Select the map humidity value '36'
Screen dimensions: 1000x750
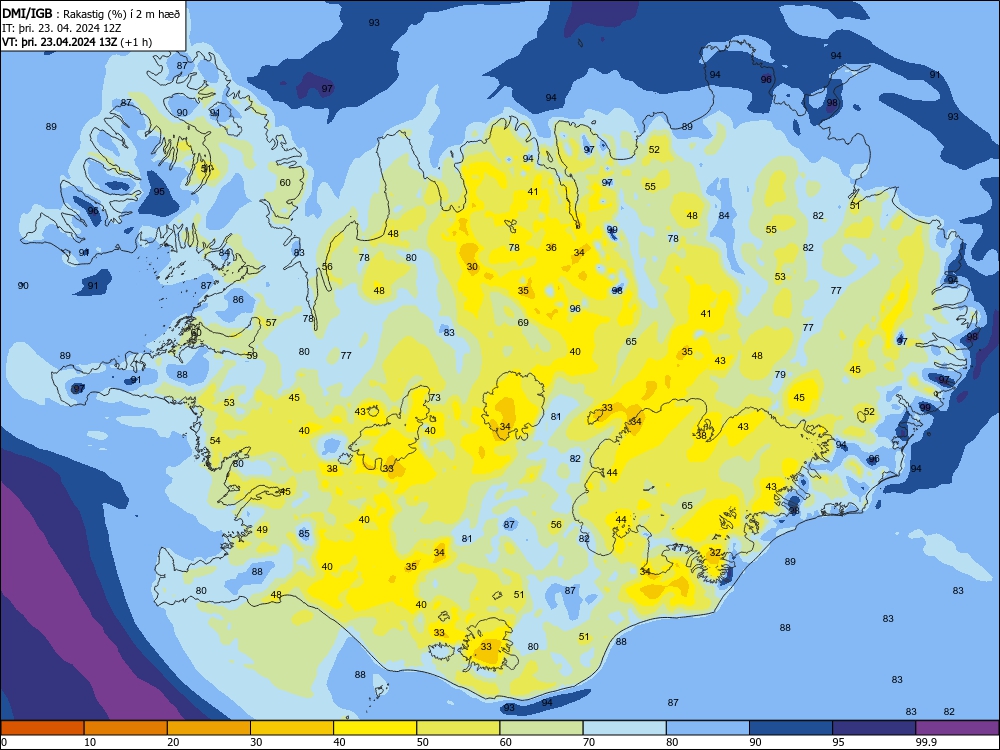click(x=551, y=247)
